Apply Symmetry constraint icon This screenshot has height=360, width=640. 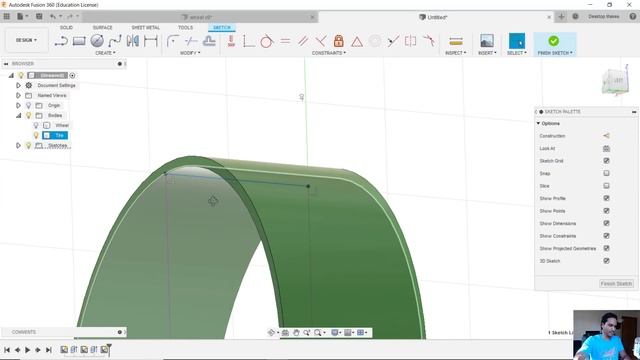click(x=410, y=41)
